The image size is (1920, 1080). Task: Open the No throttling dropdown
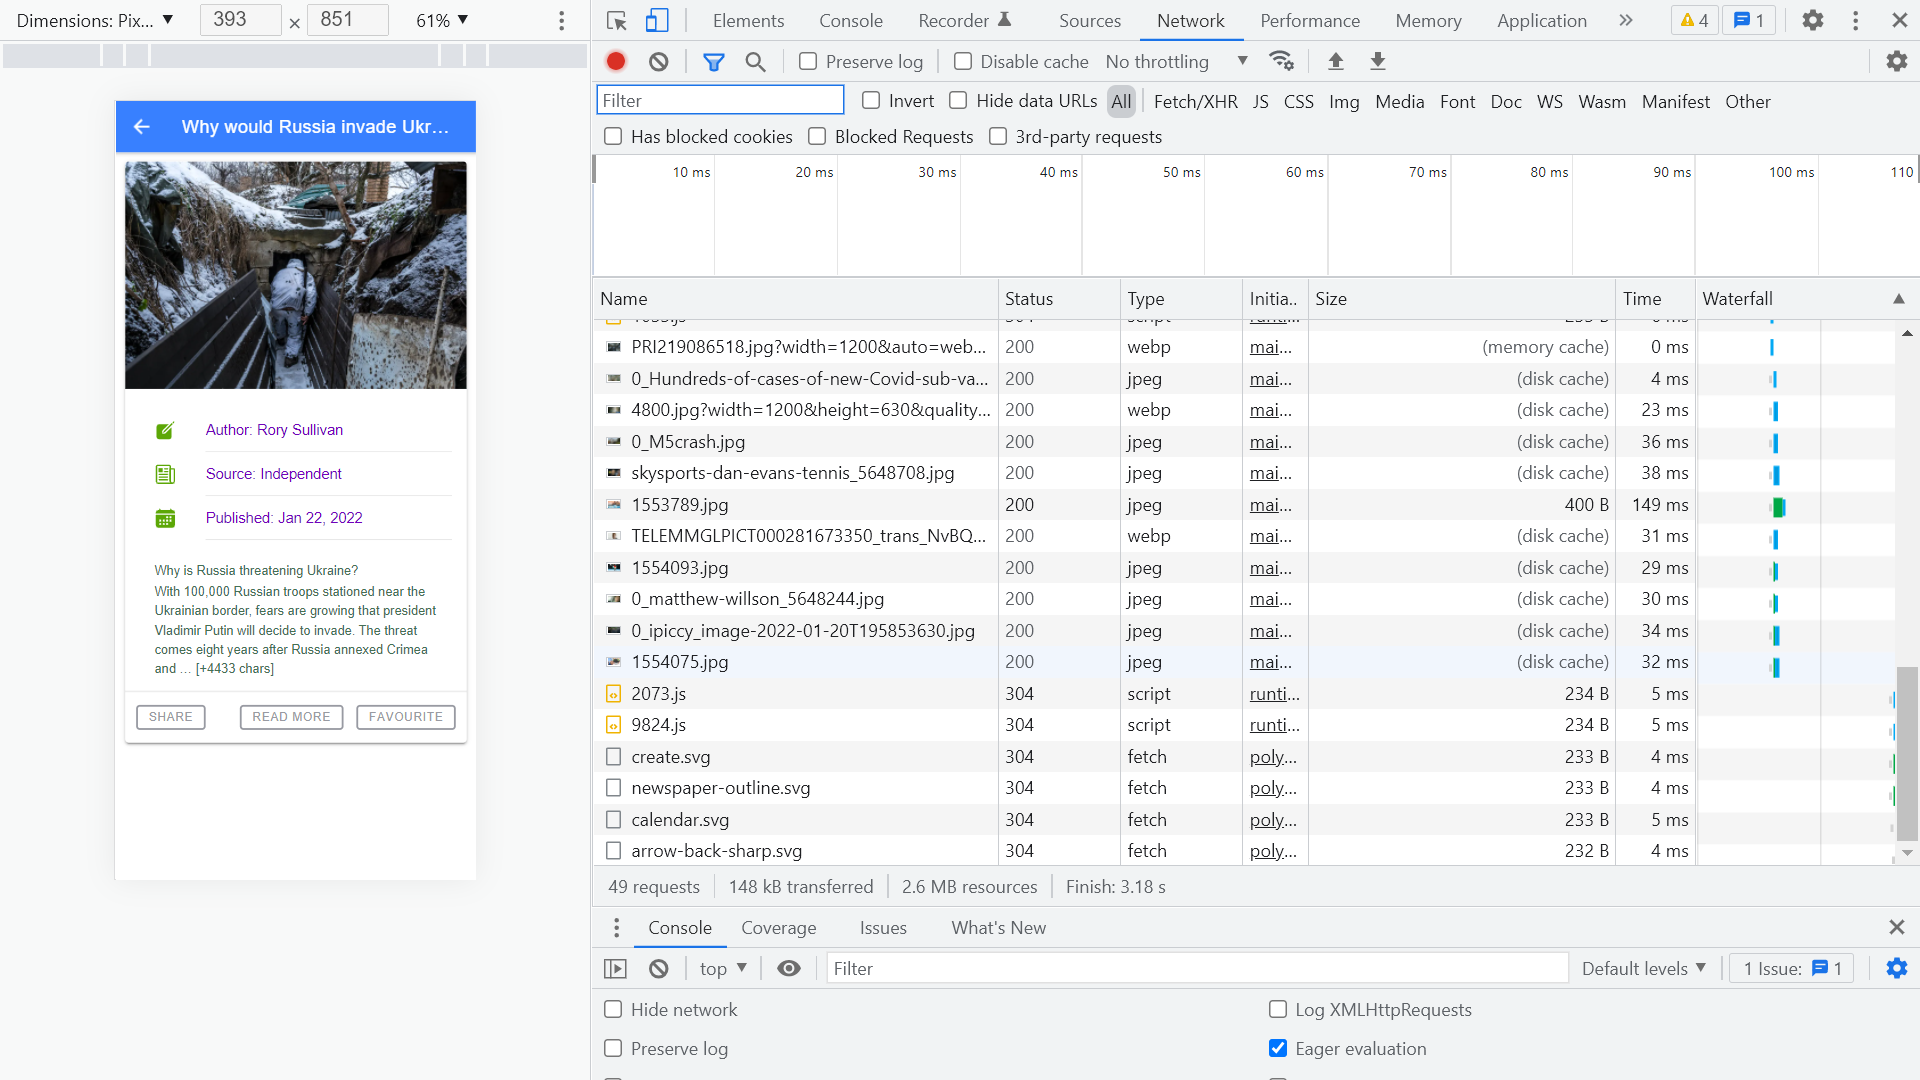[x=1176, y=62]
